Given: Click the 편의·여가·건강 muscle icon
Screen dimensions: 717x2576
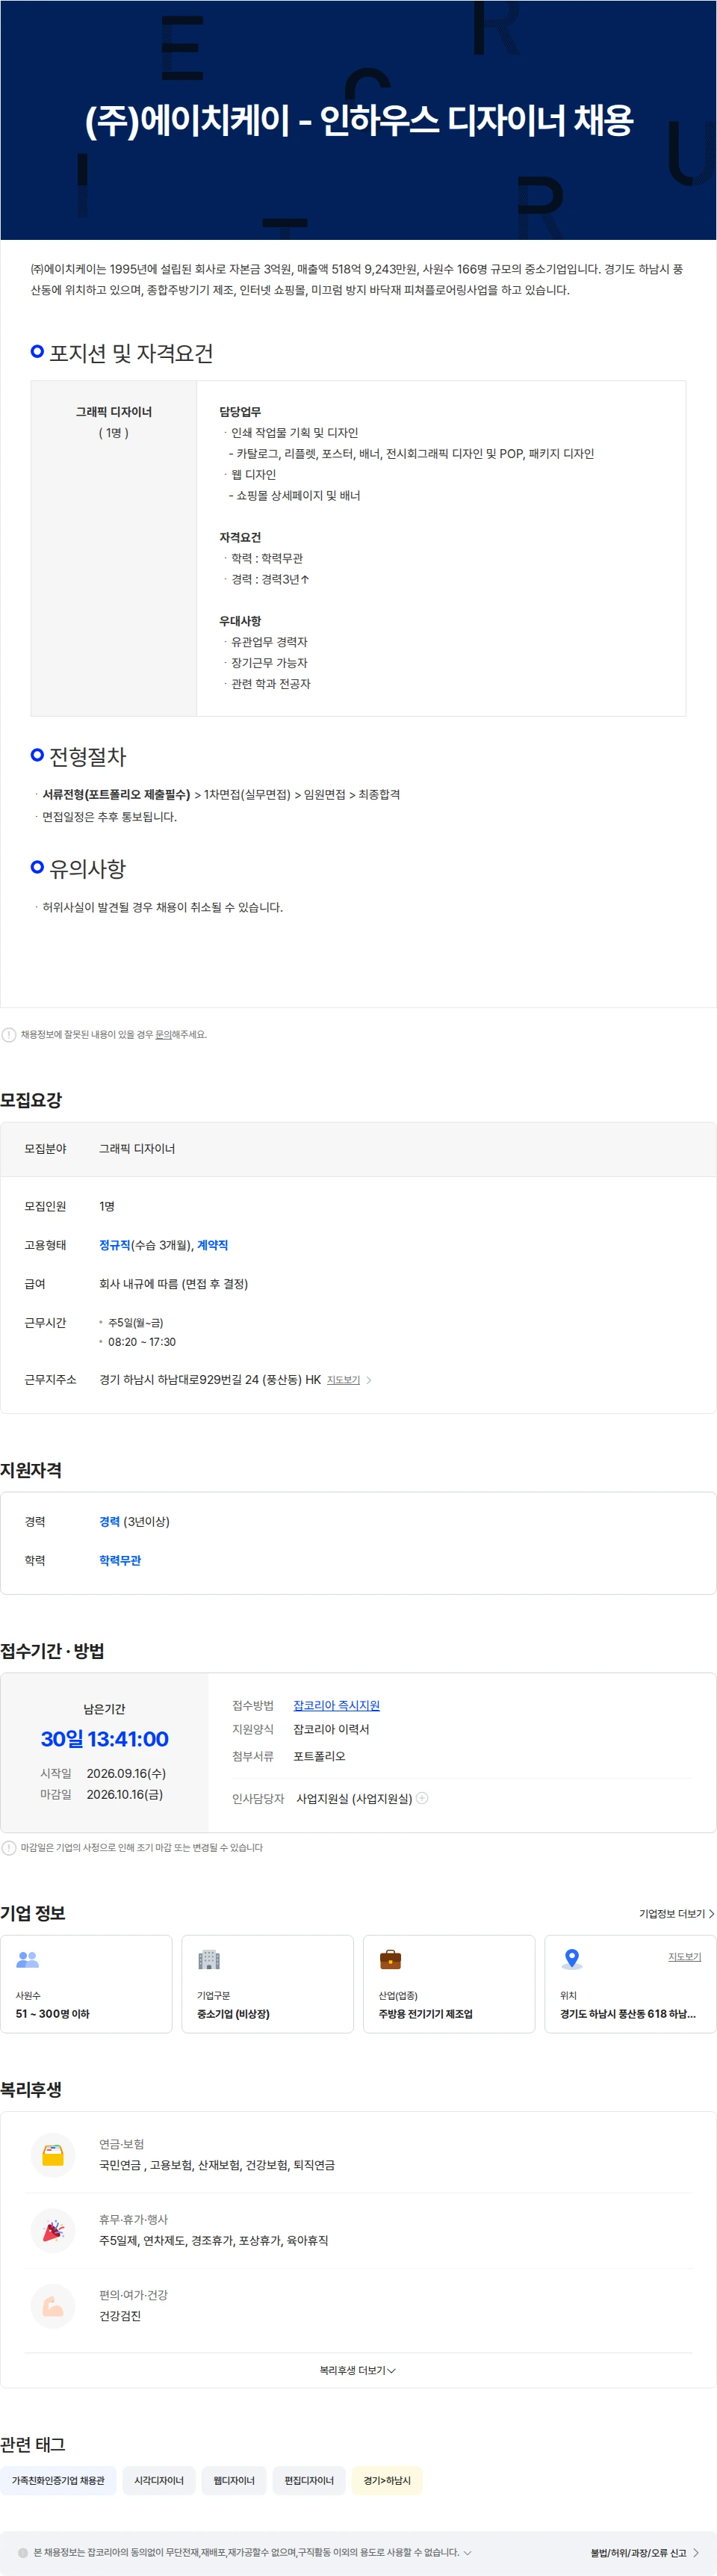Looking at the screenshot, I should point(53,2306).
